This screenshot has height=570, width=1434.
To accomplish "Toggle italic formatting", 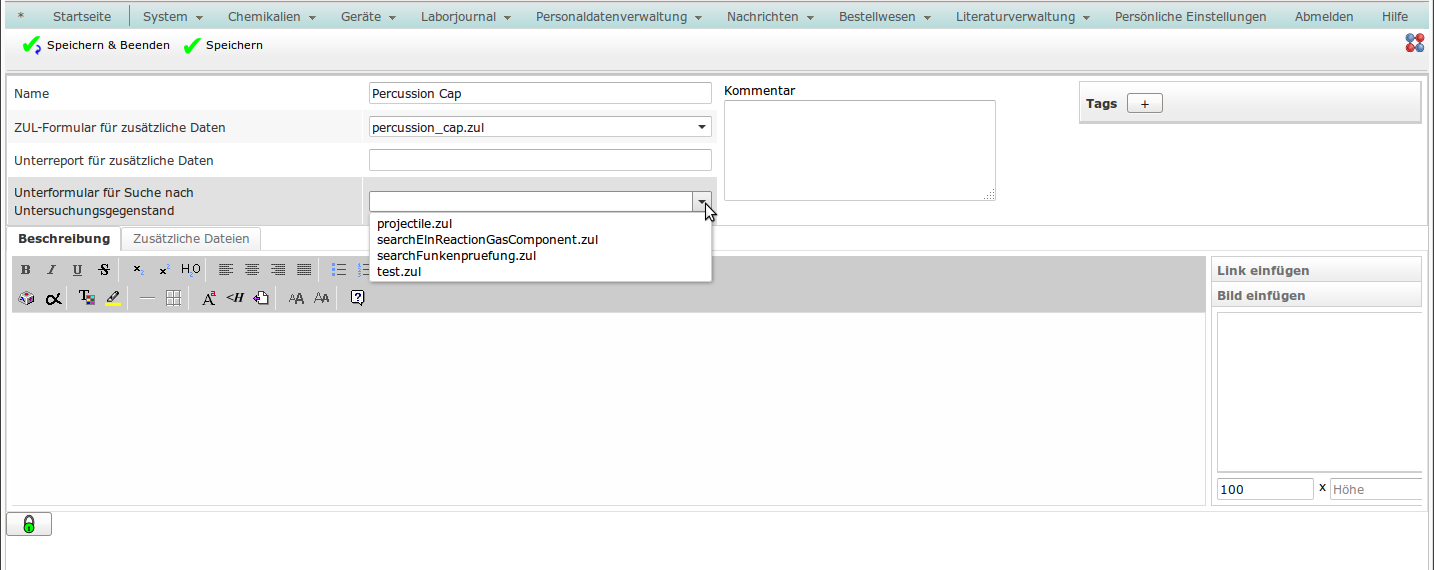I will (52, 270).
